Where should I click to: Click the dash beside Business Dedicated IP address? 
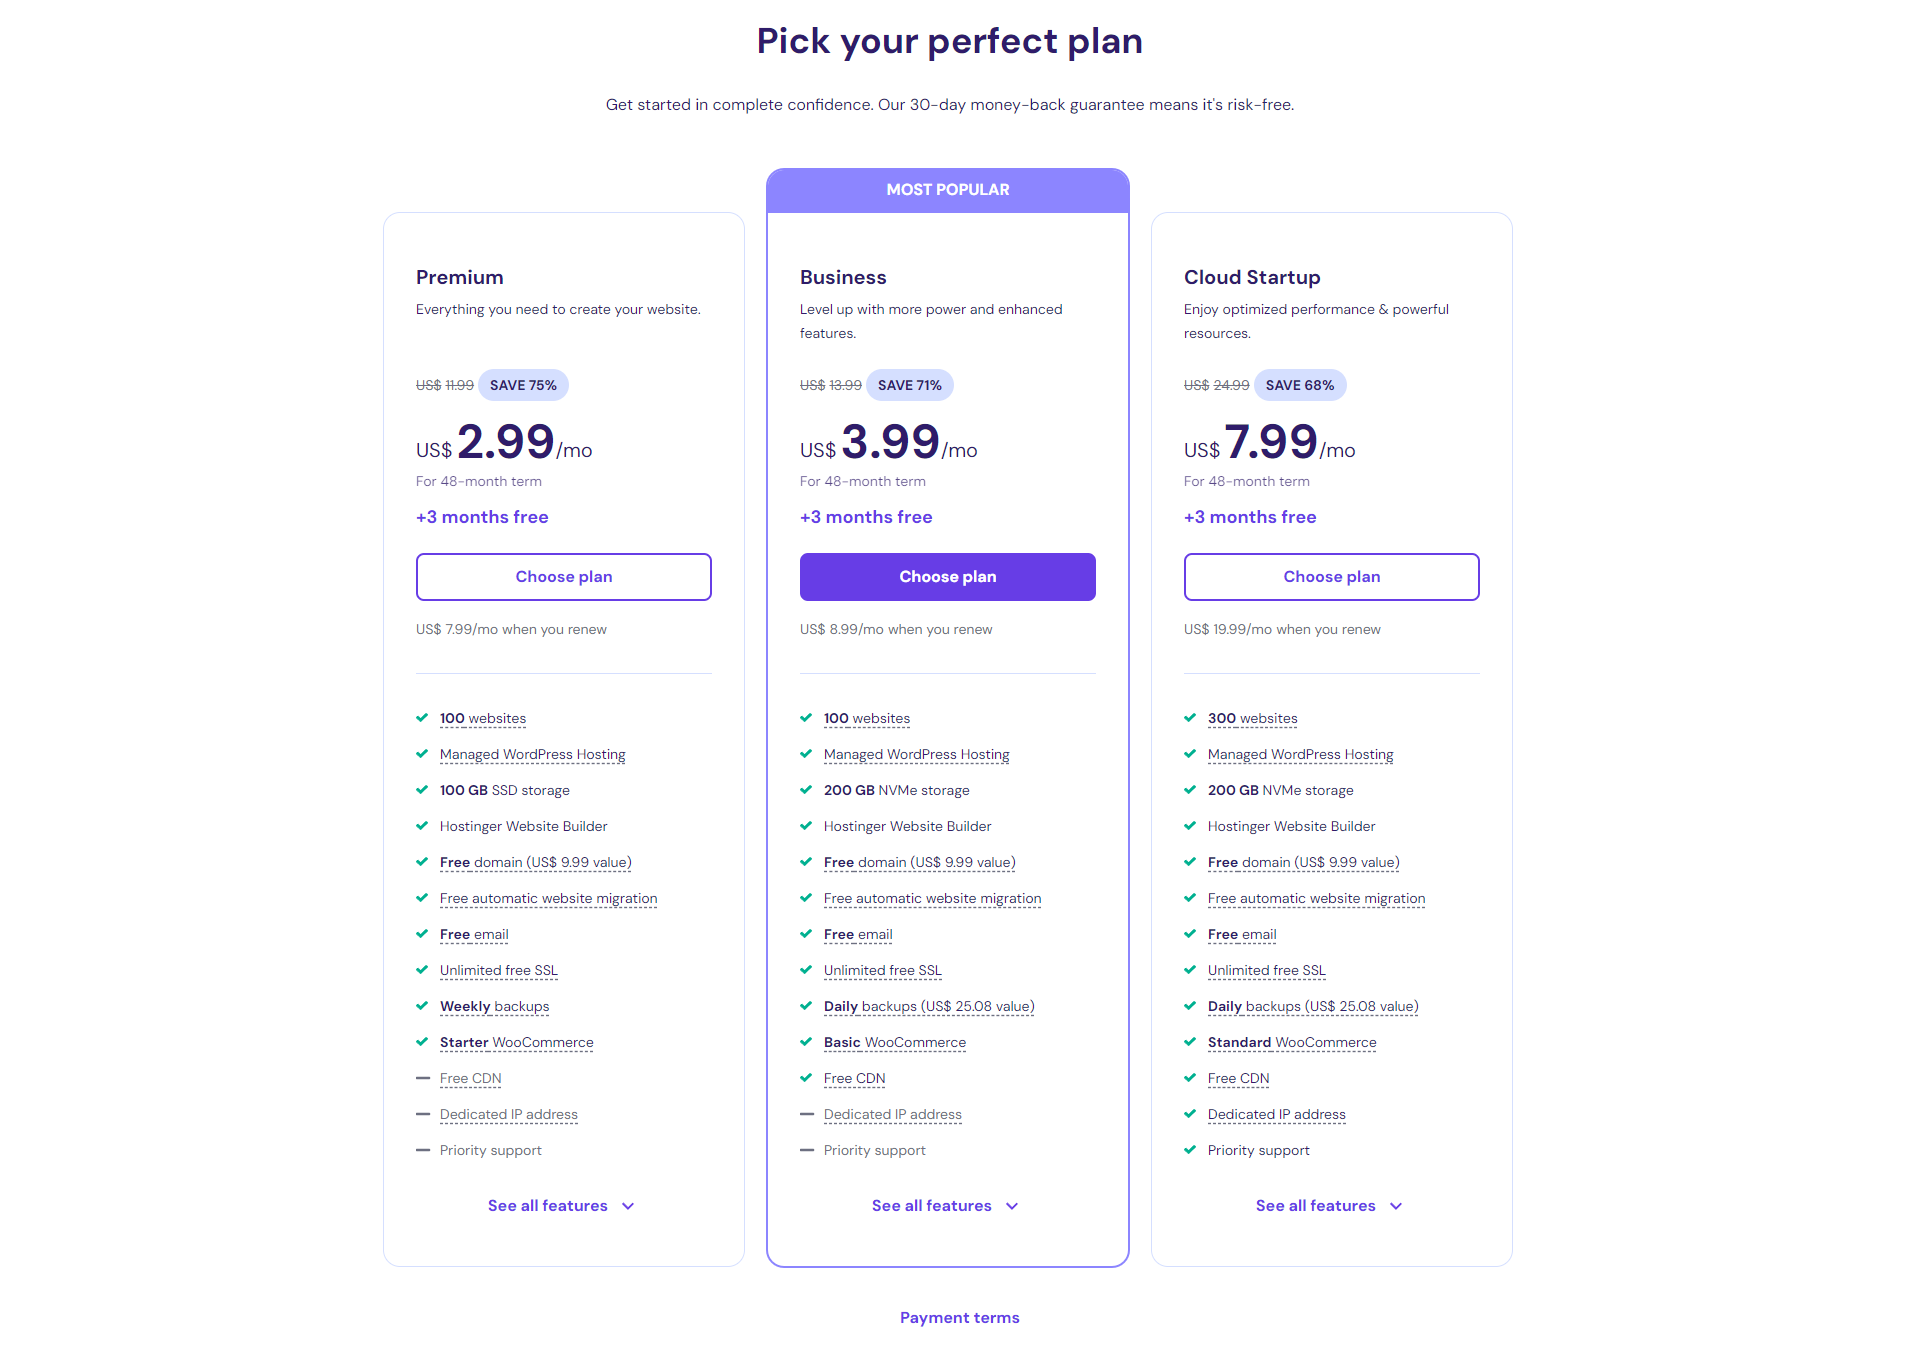[x=806, y=1114]
